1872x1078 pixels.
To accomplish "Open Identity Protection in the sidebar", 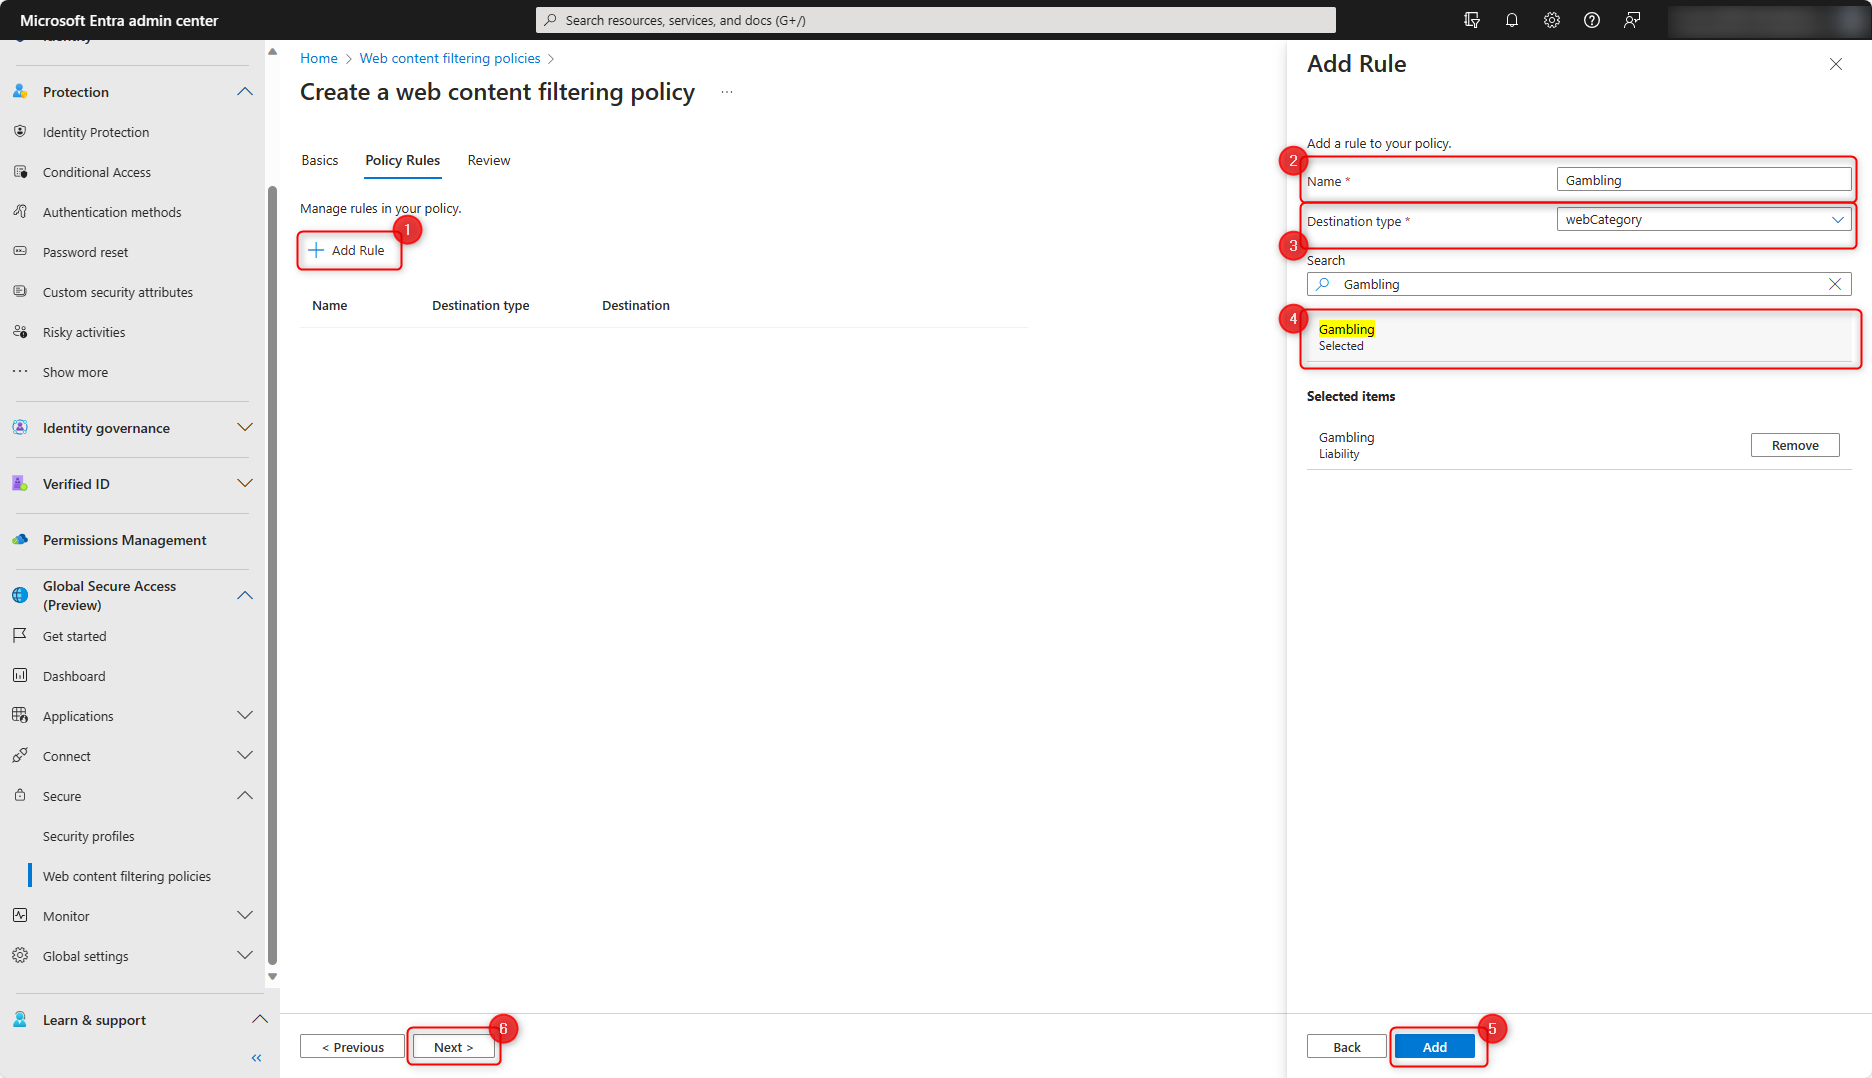I will point(95,131).
